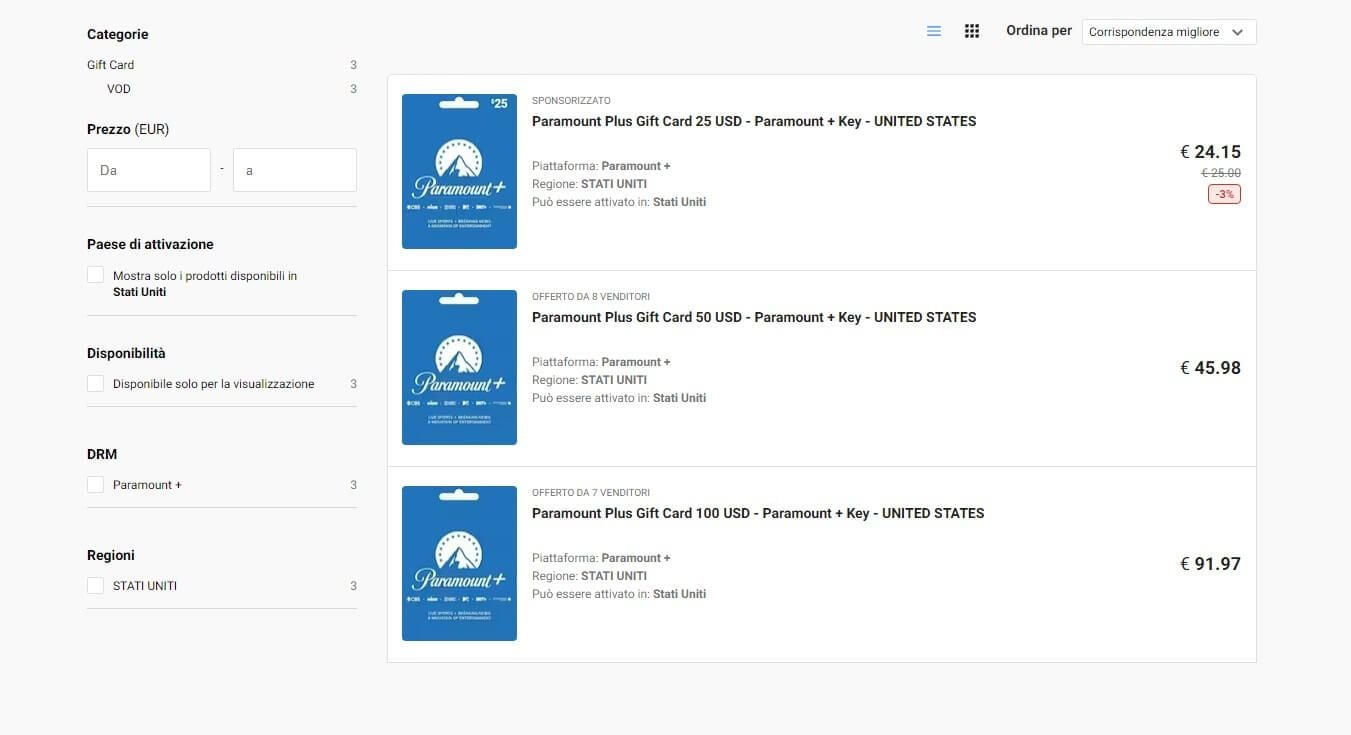1351x735 pixels.
Task: Open Paramount Plus Gift Card 50 USD title
Action: click(754, 317)
